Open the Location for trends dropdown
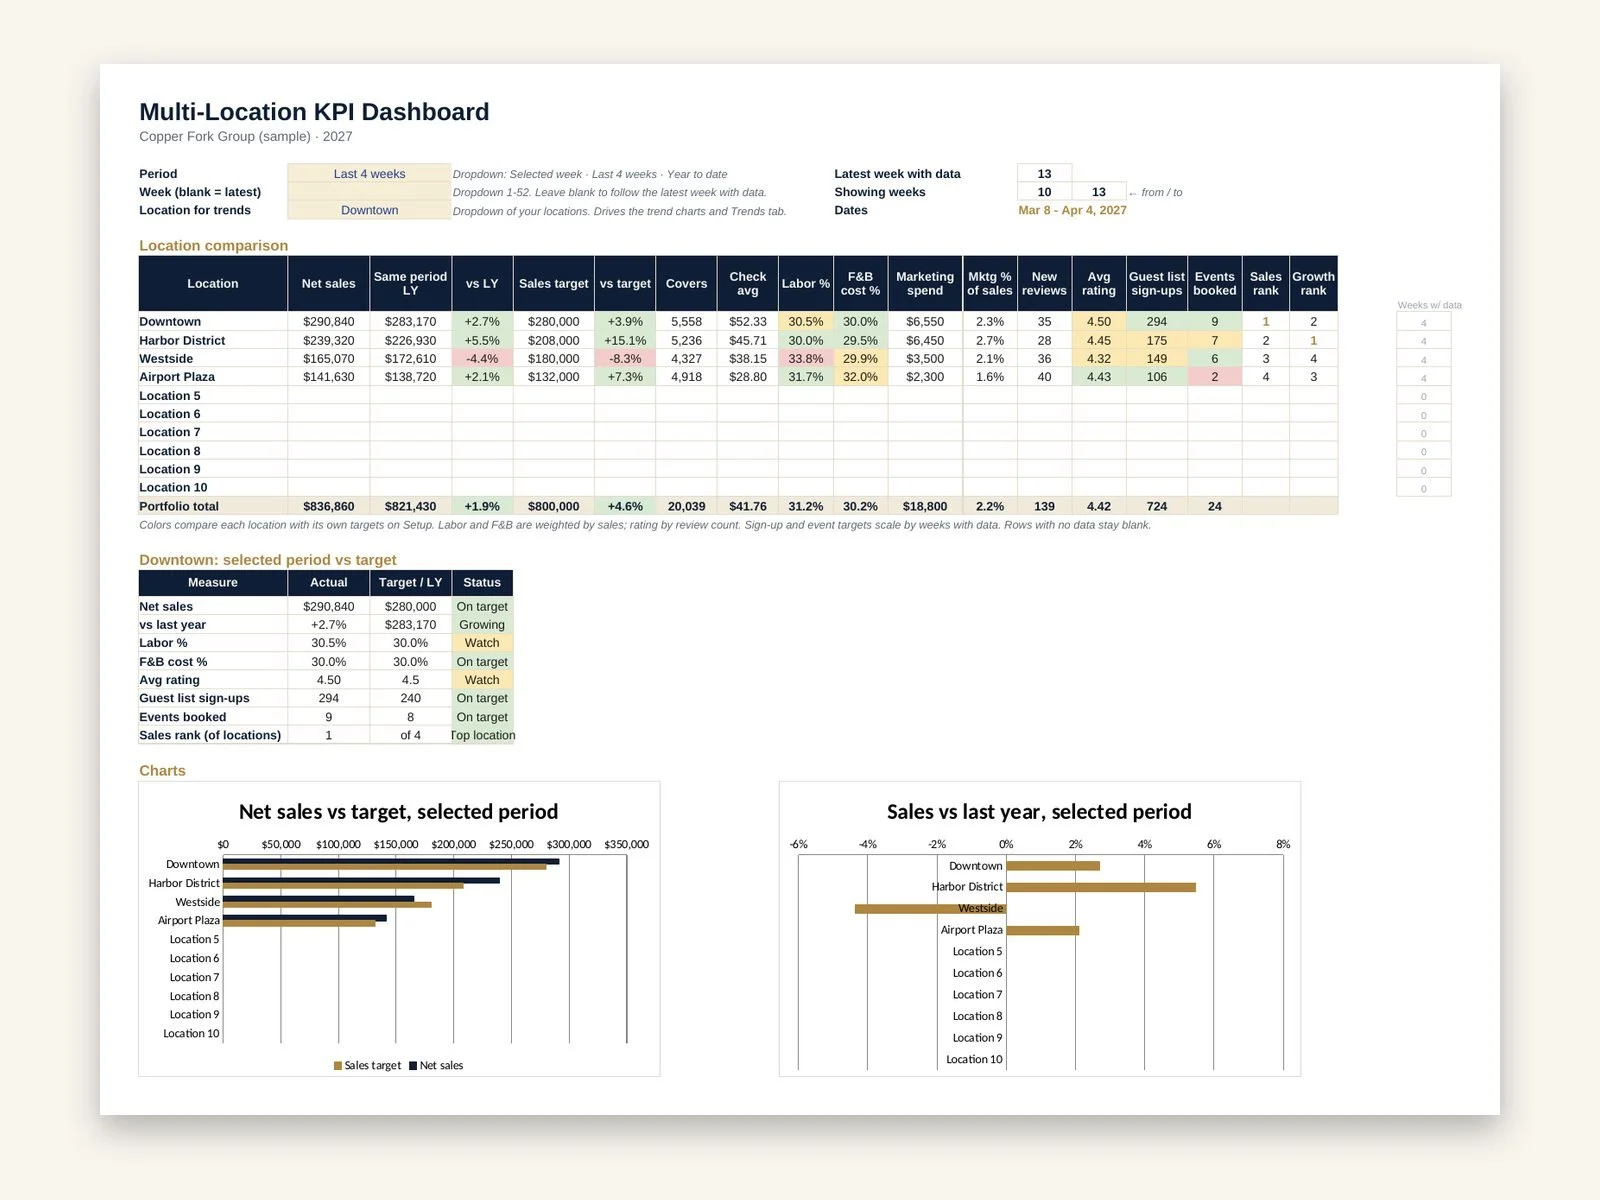The image size is (1600, 1200). (369, 210)
